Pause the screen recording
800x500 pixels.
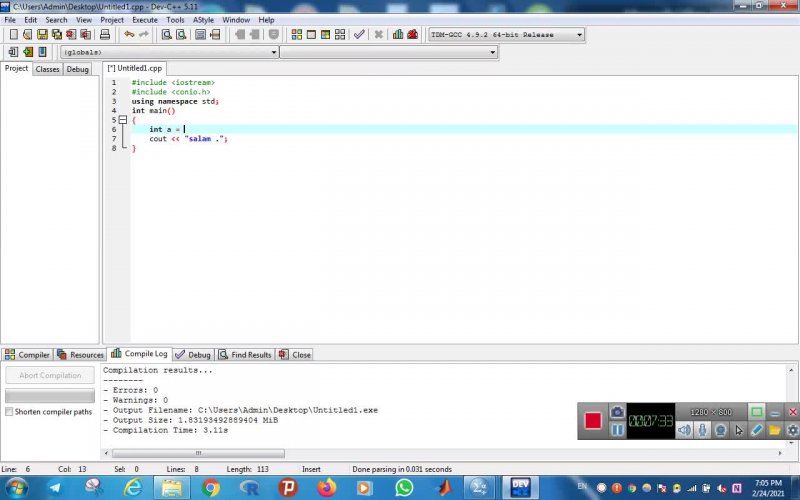point(617,430)
